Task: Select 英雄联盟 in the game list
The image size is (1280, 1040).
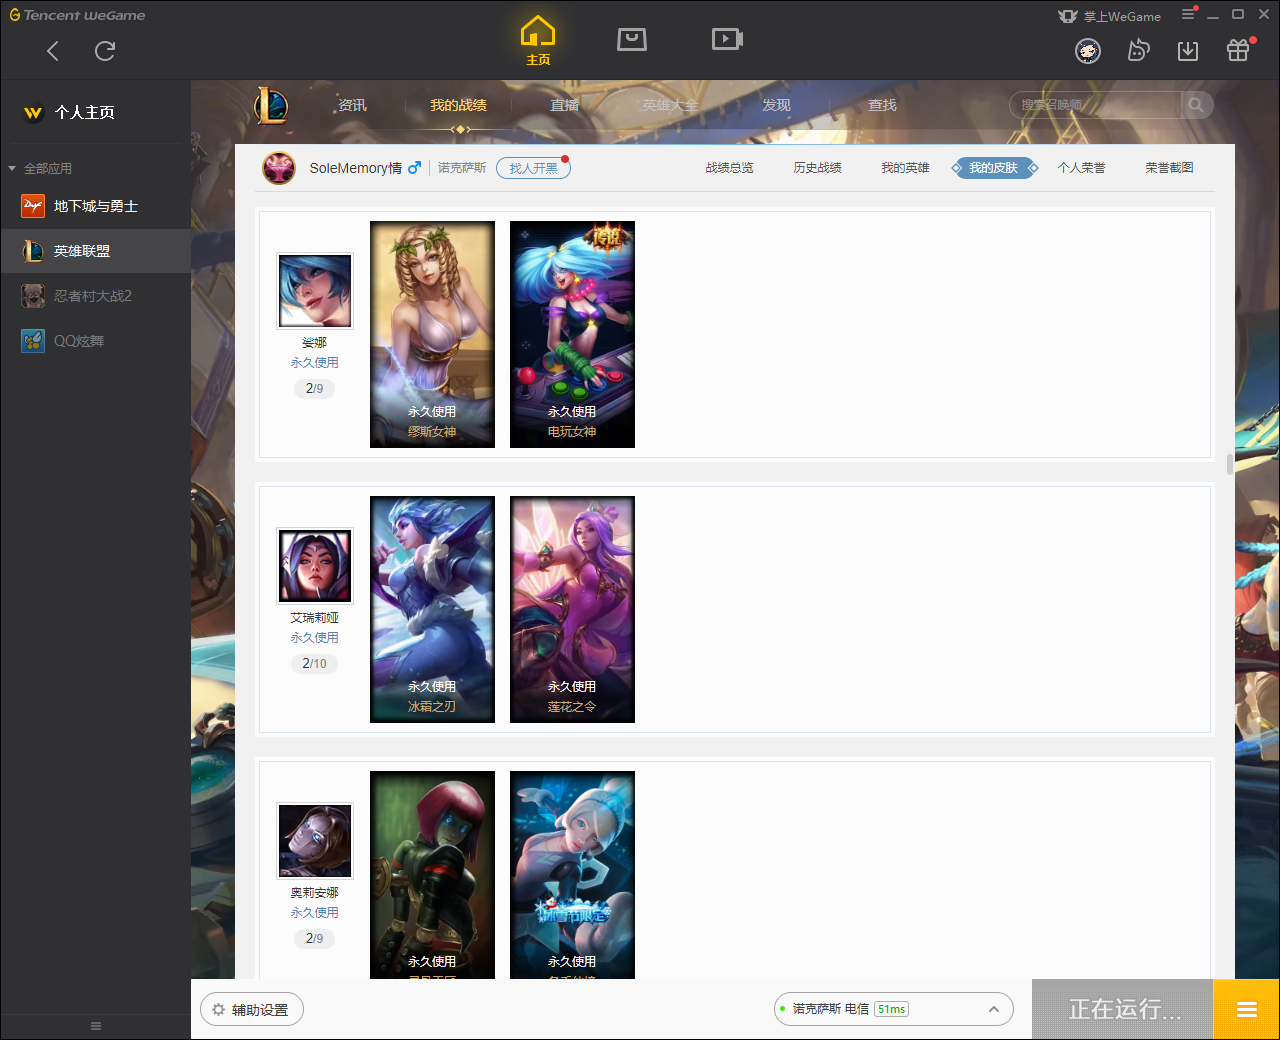Action: [95, 251]
